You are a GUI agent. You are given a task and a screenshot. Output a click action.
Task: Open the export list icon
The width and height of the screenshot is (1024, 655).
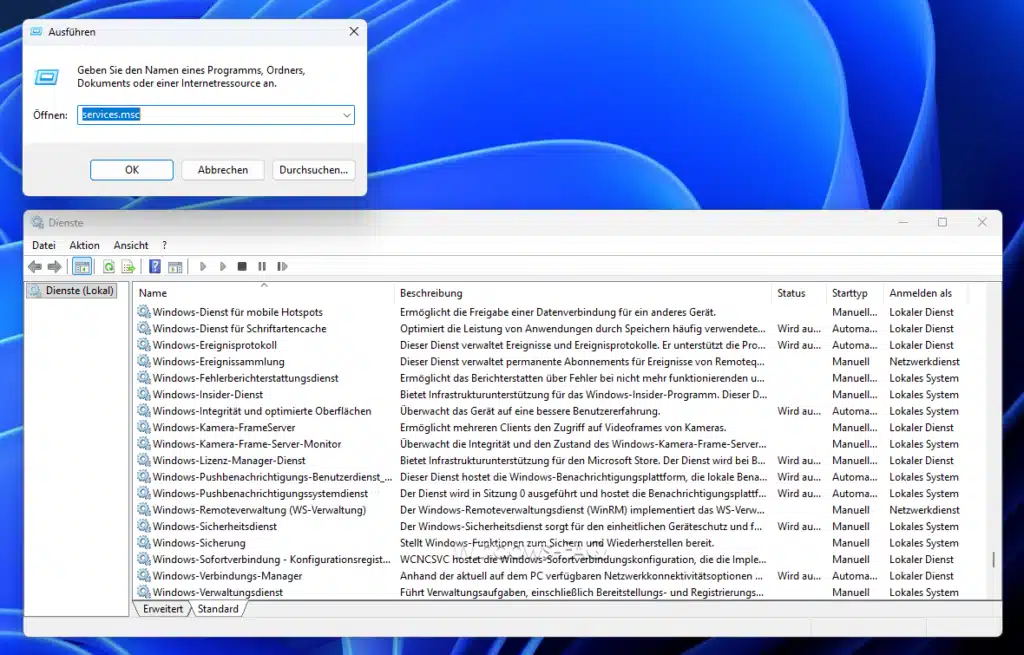[130, 266]
